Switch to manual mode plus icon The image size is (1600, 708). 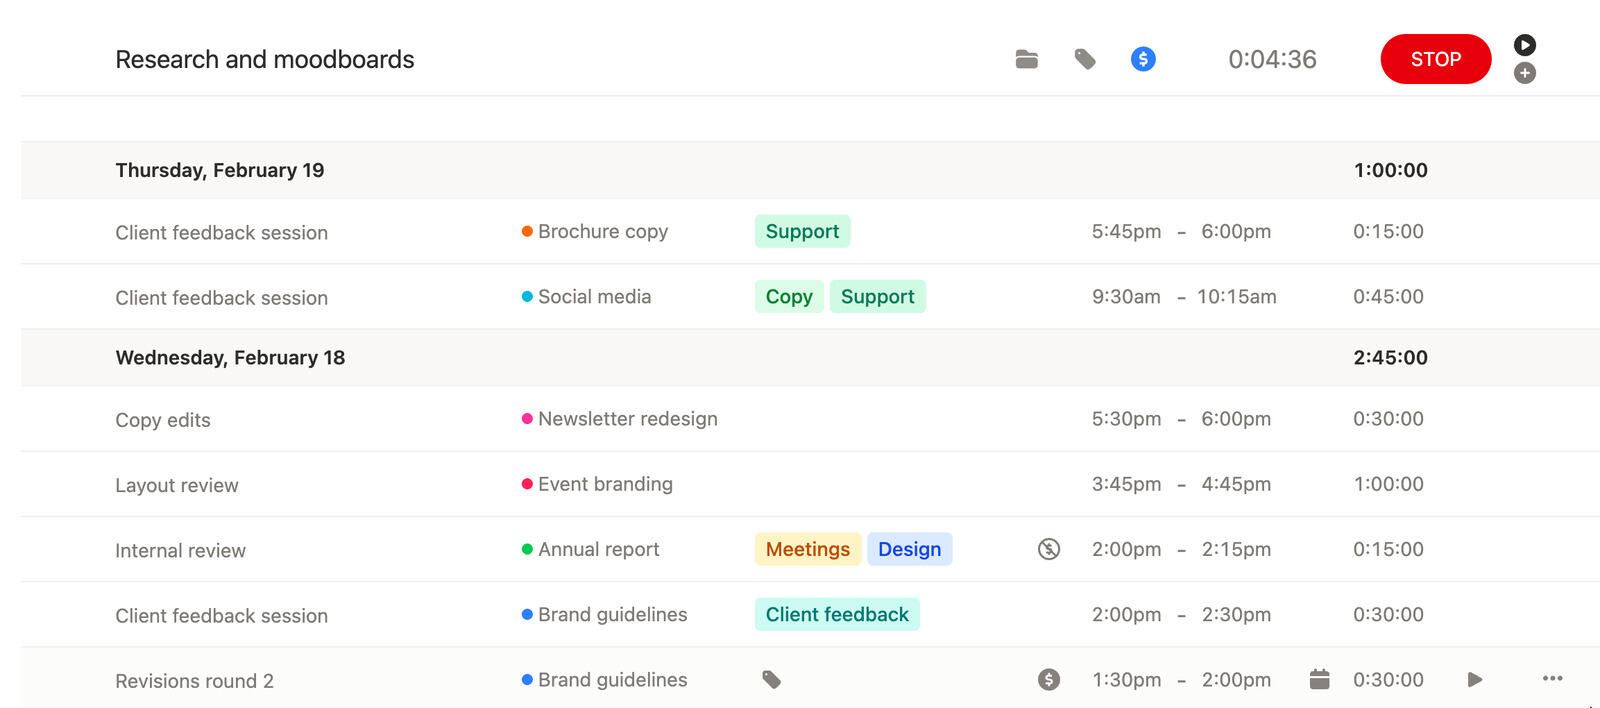[1524, 73]
